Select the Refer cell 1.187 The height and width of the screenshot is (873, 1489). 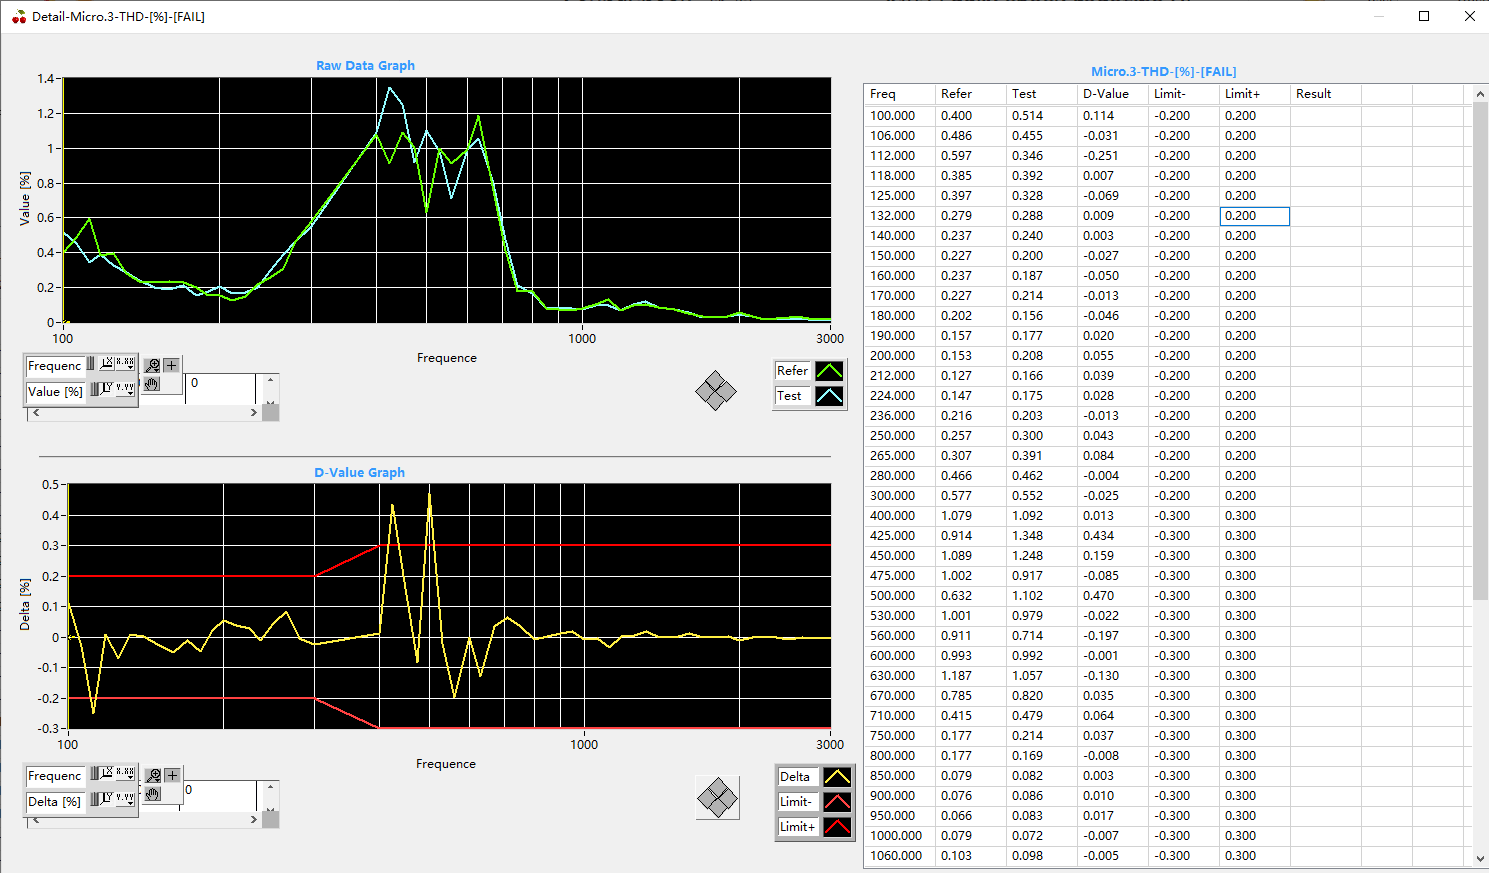tap(970, 676)
